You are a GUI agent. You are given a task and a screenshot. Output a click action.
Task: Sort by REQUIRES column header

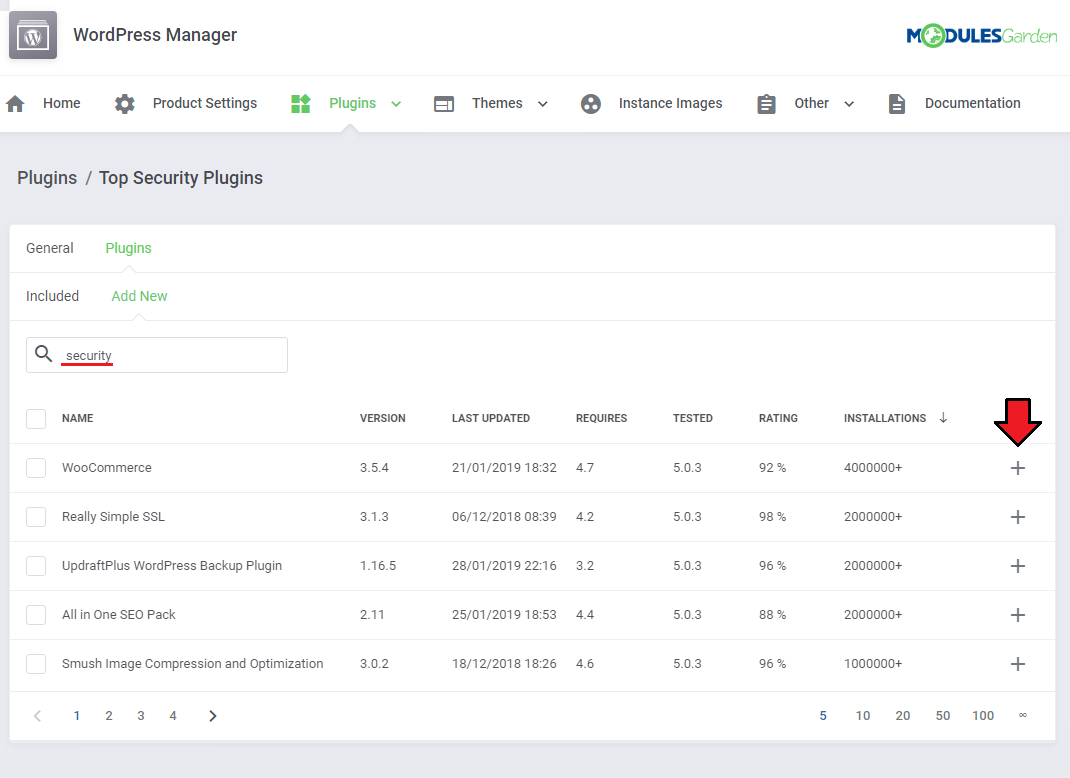coord(601,418)
